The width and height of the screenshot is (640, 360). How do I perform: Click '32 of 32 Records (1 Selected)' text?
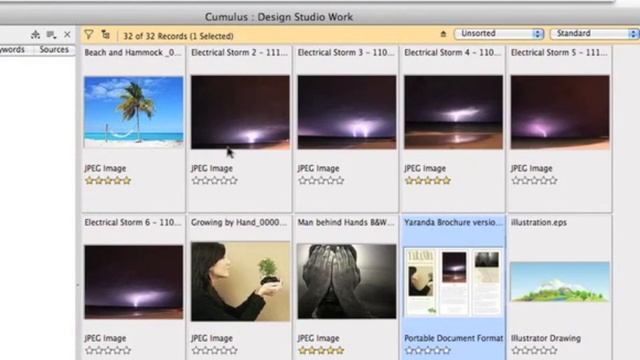pos(178,36)
